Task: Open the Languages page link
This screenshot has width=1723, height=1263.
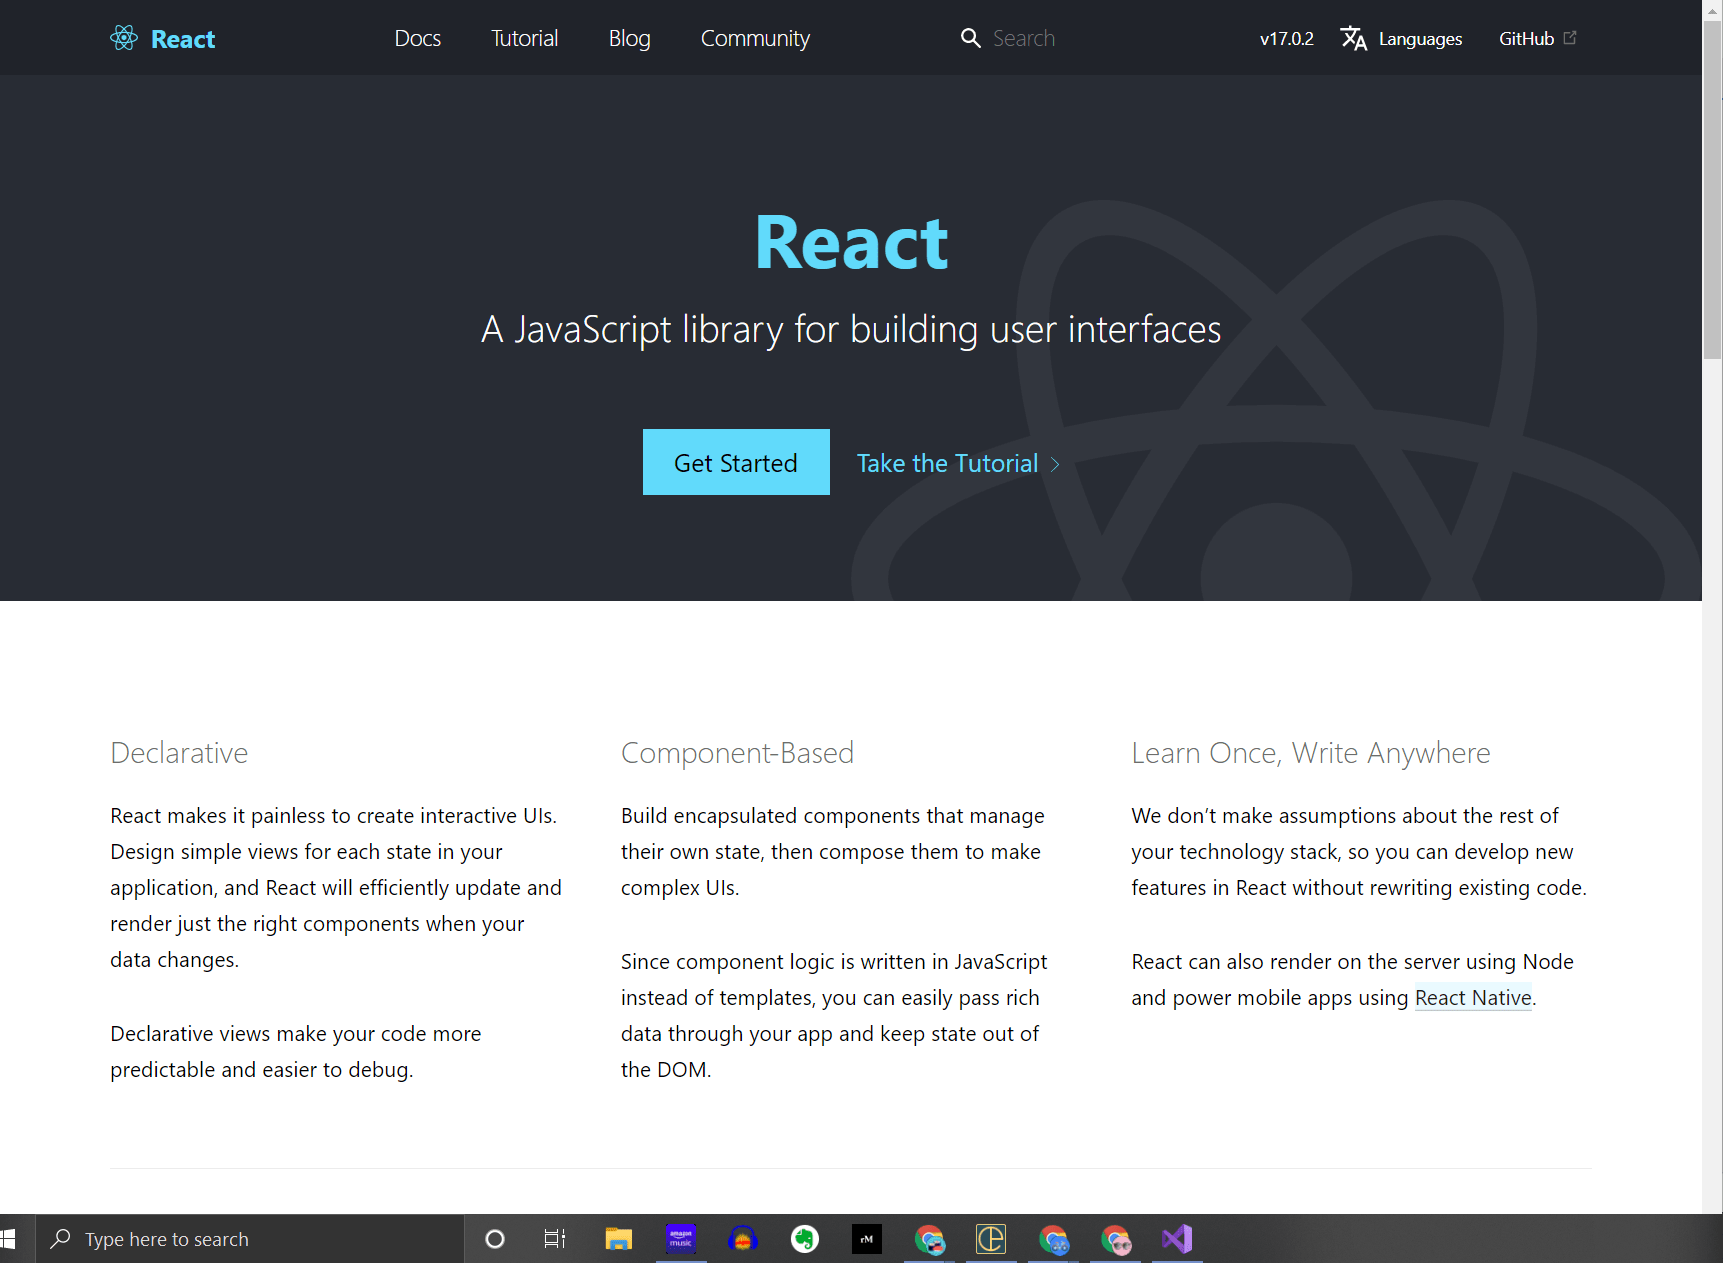Action: pos(1420,39)
